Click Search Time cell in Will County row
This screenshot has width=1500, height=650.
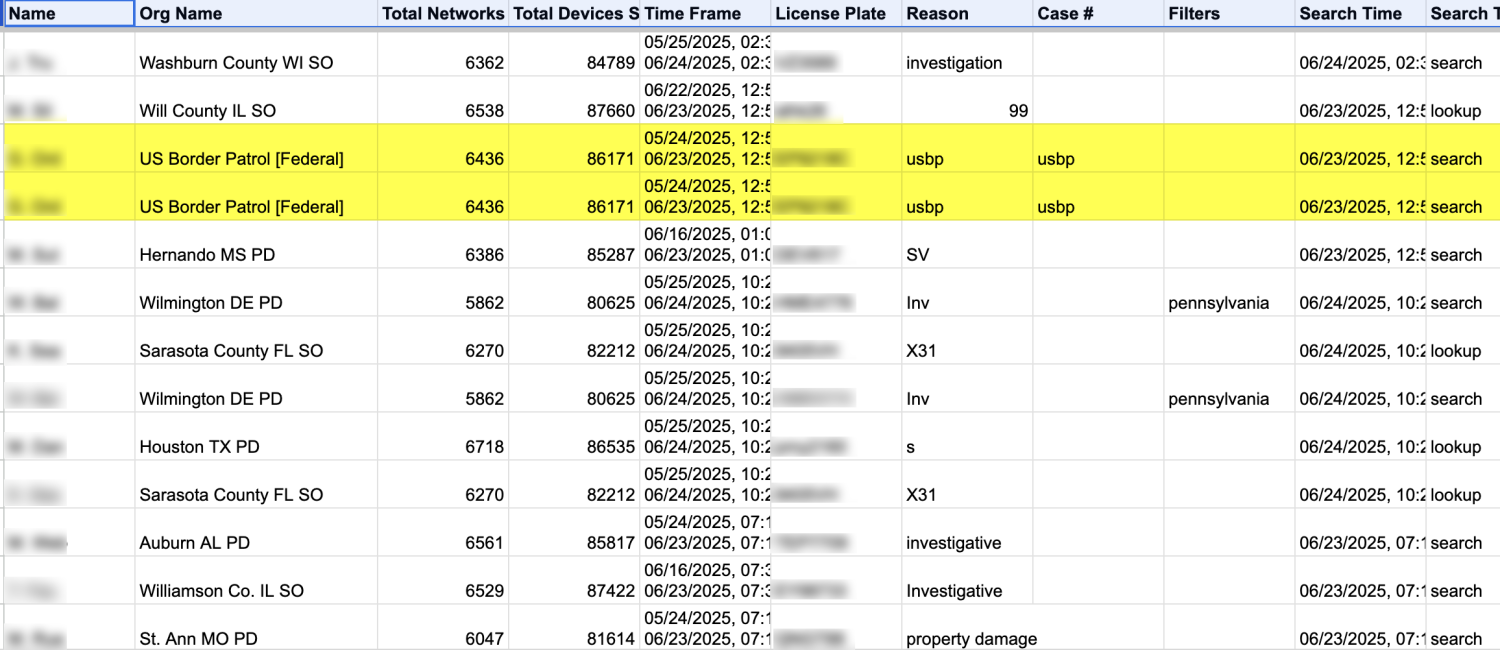tap(1360, 101)
